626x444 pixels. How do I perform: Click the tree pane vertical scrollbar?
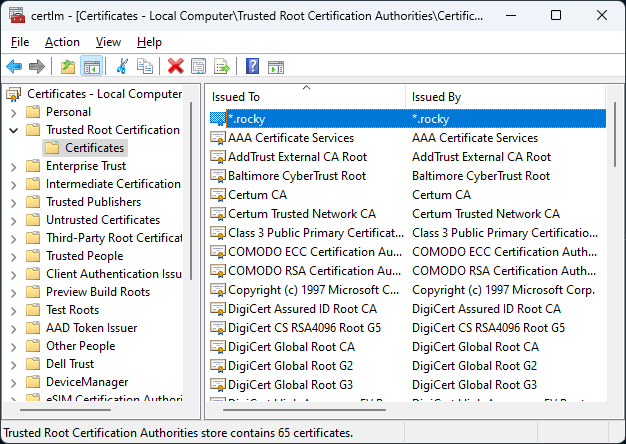click(x=191, y=191)
